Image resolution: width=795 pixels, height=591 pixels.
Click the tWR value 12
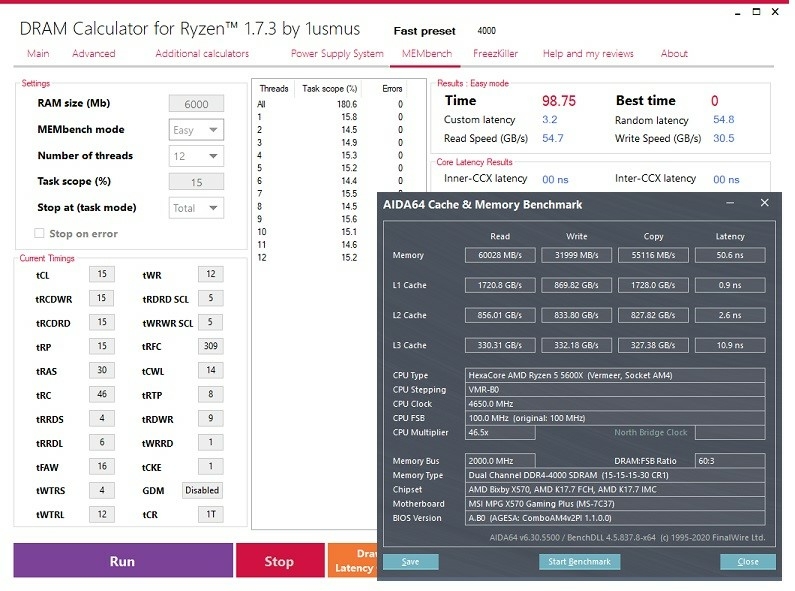(x=210, y=274)
